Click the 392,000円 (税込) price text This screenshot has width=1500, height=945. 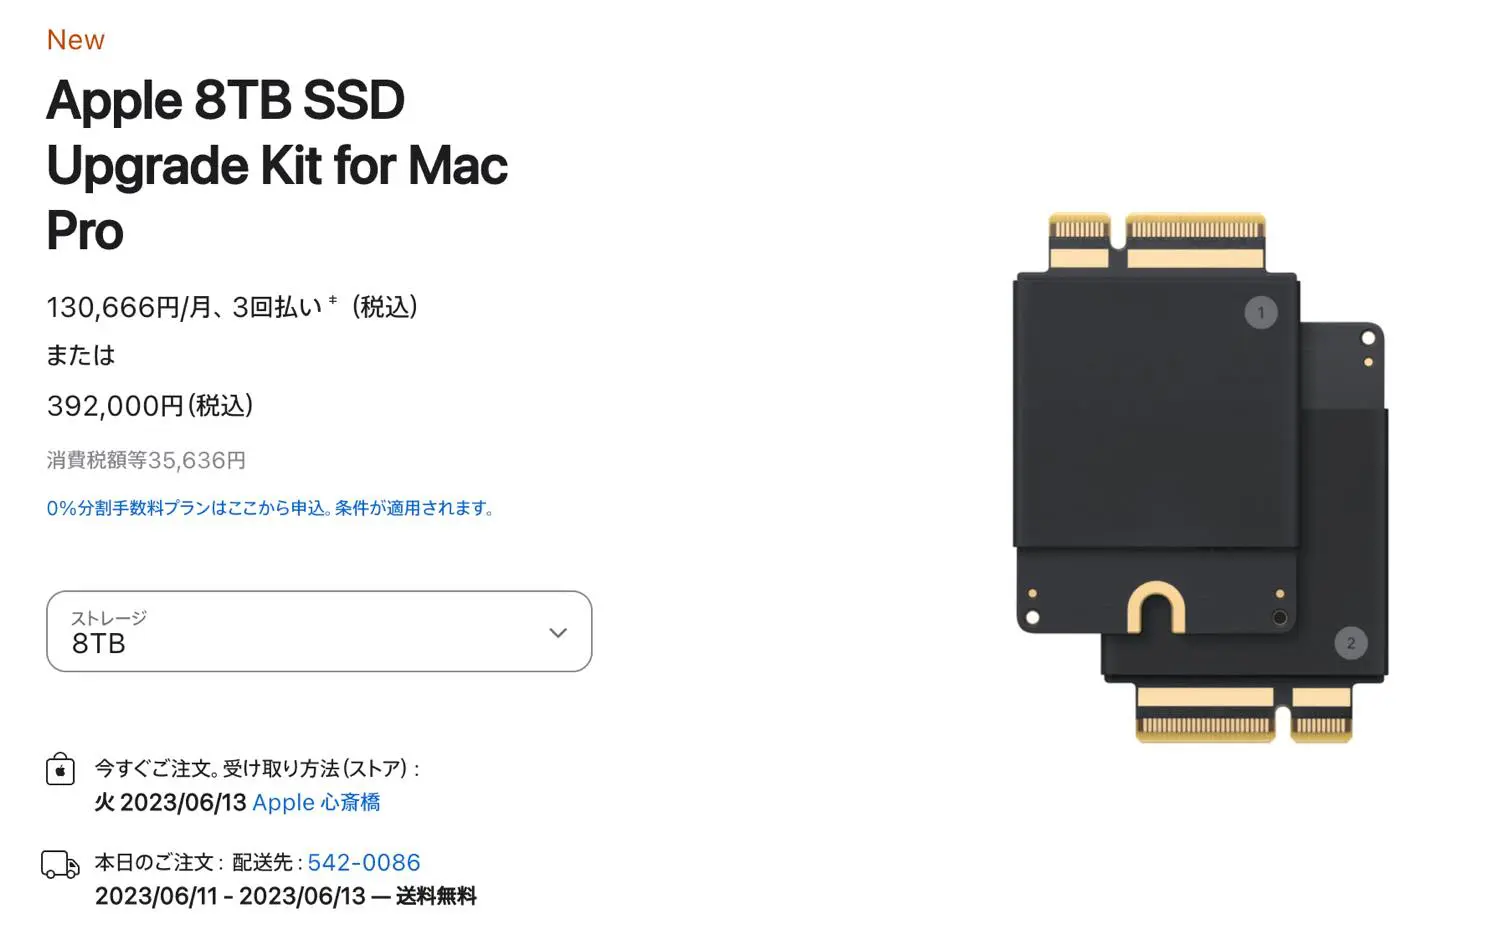[150, 405]
